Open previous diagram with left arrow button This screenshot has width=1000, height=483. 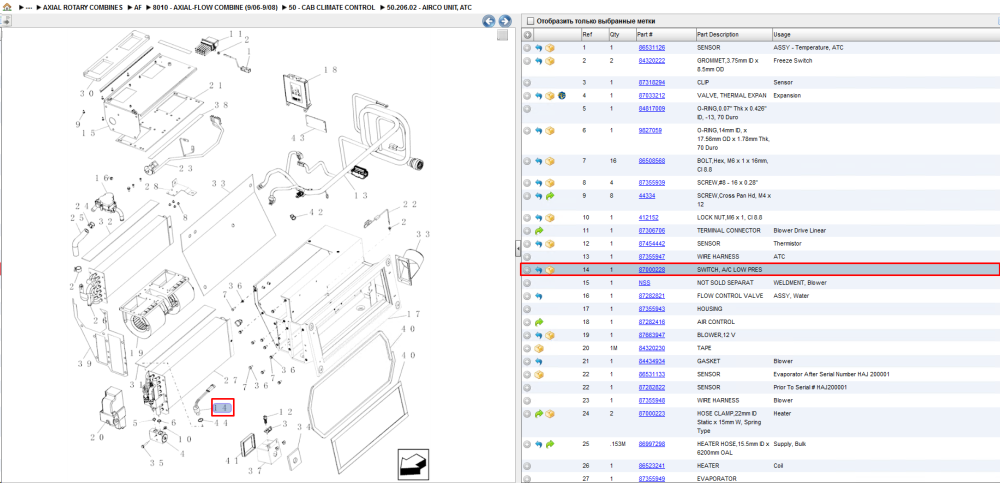(x=489, y=21)
